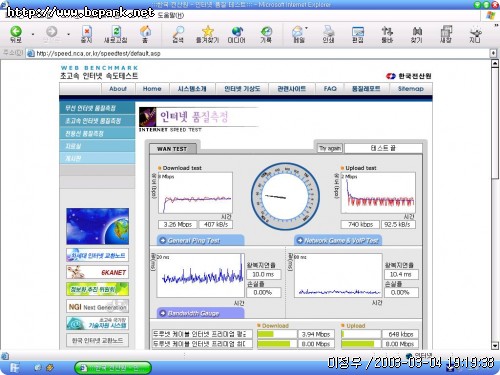Click the Try again button
This screenshot has height=375, width=500.
[x=330, y=148]
